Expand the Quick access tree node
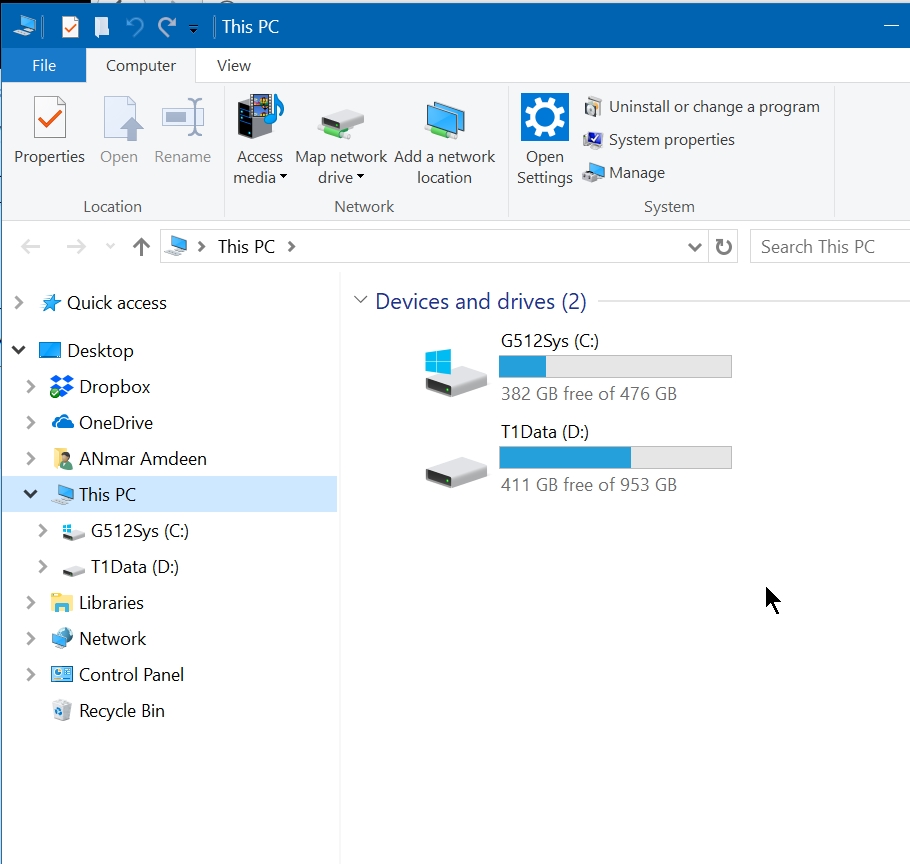910x864 pixels. (19, 303)
